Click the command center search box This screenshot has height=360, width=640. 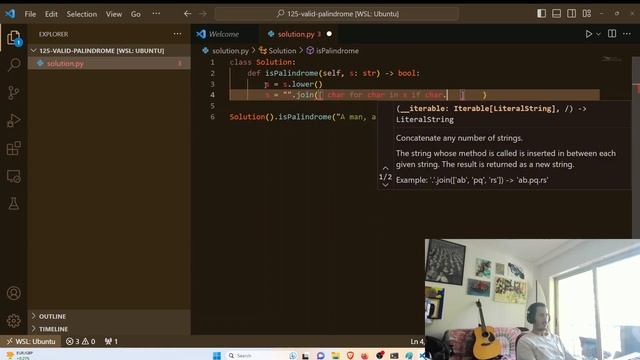pyautogui.click(x=337, y=13)
